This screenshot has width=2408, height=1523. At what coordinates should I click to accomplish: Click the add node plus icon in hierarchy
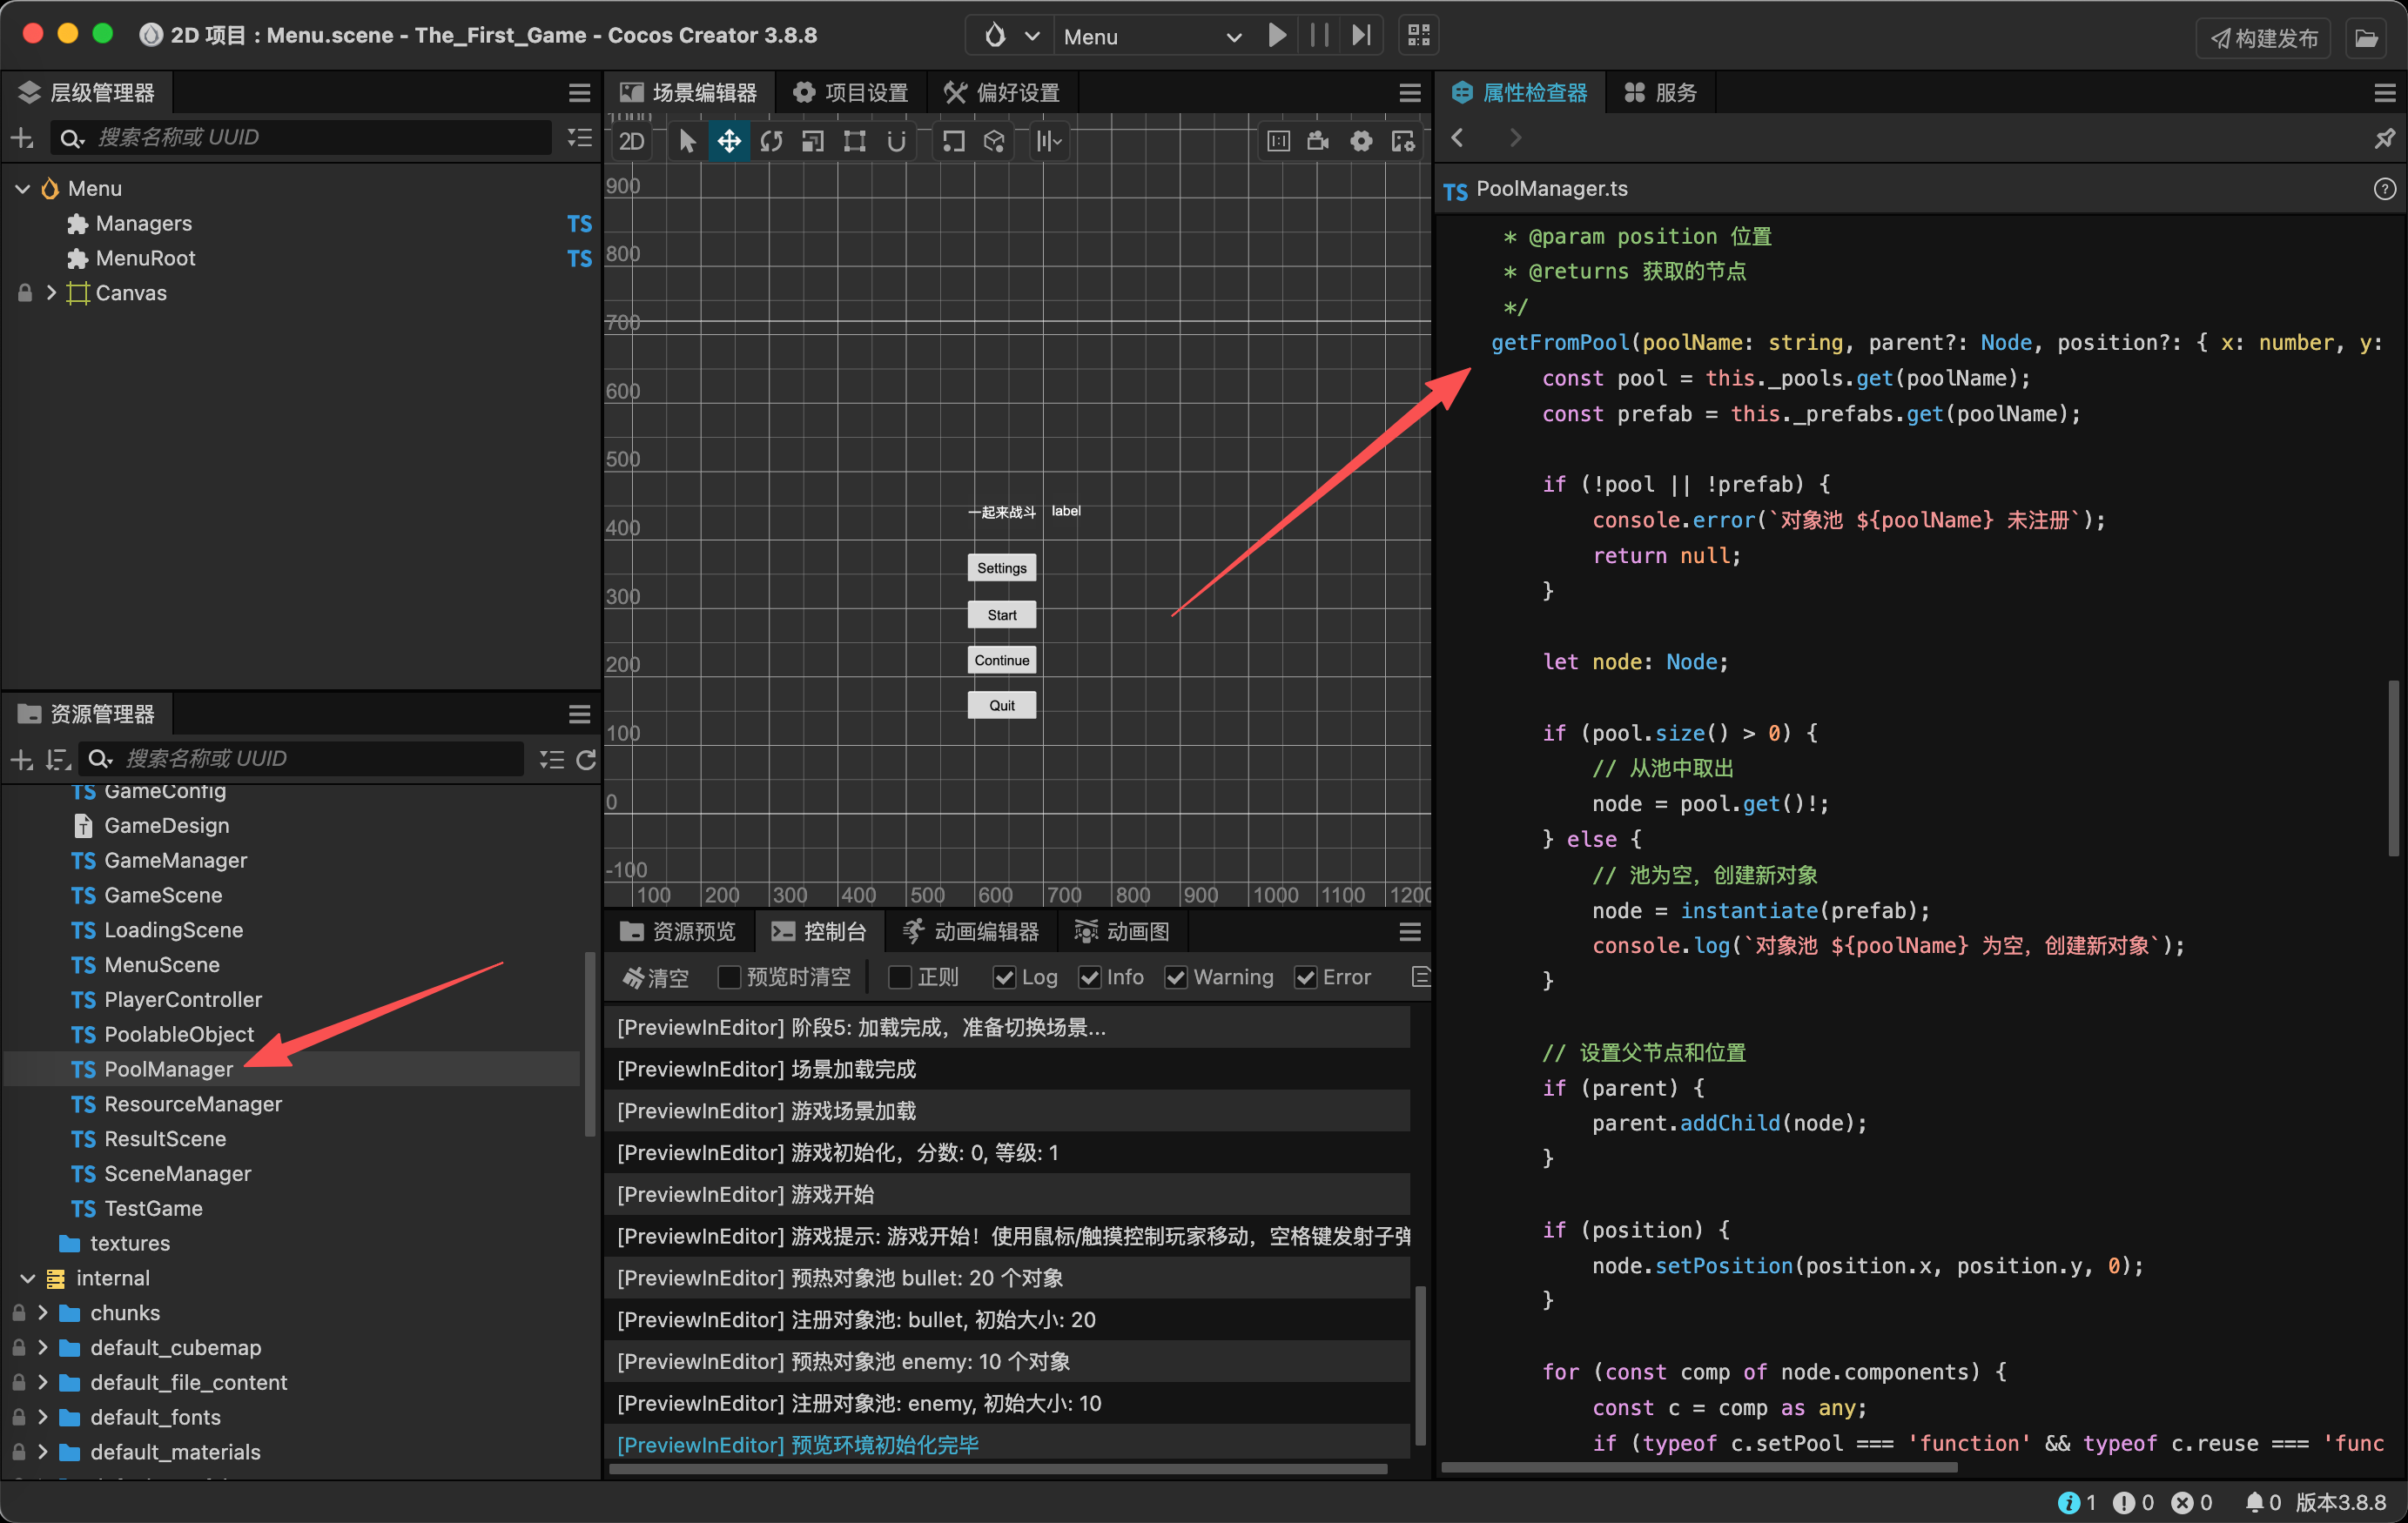click(x=22, y=138)
